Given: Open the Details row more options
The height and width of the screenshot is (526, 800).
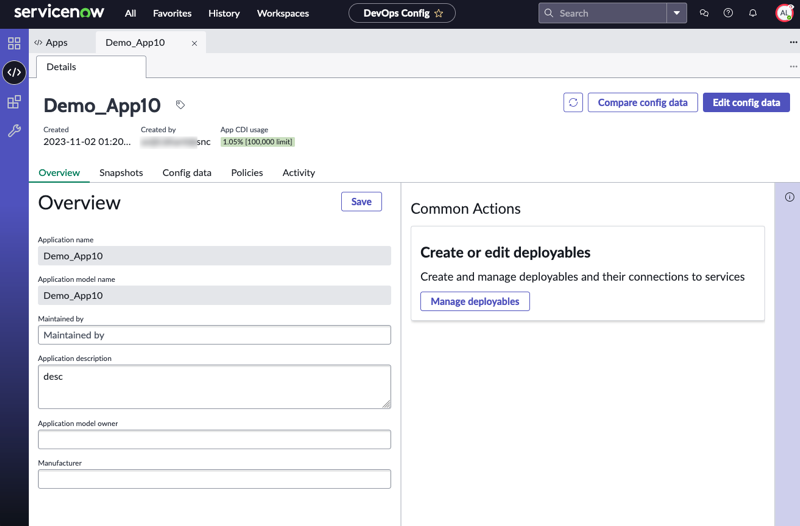Looking at the screenshot, I should pyautogui.click(x=793, y=66).
